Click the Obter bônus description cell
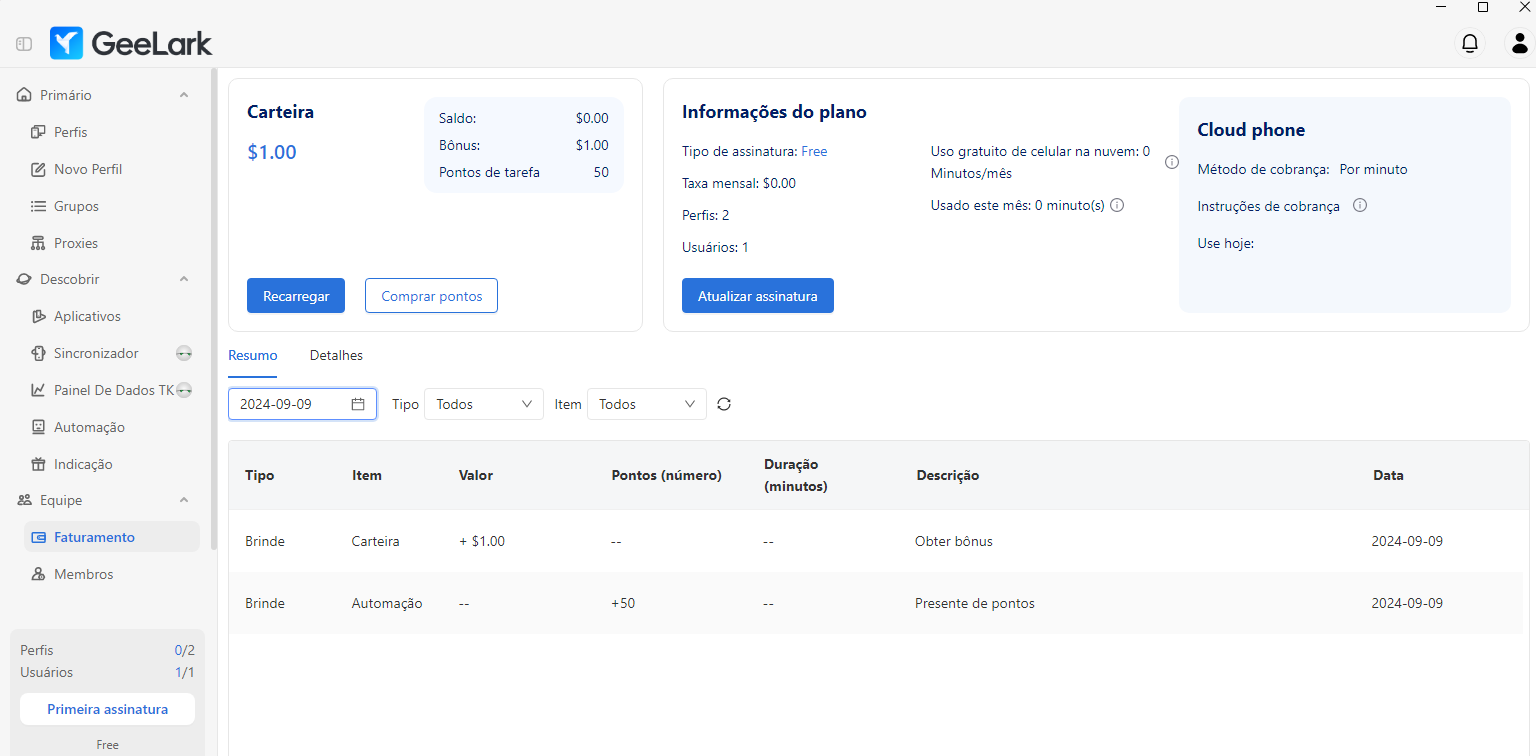 coord(954,541)
